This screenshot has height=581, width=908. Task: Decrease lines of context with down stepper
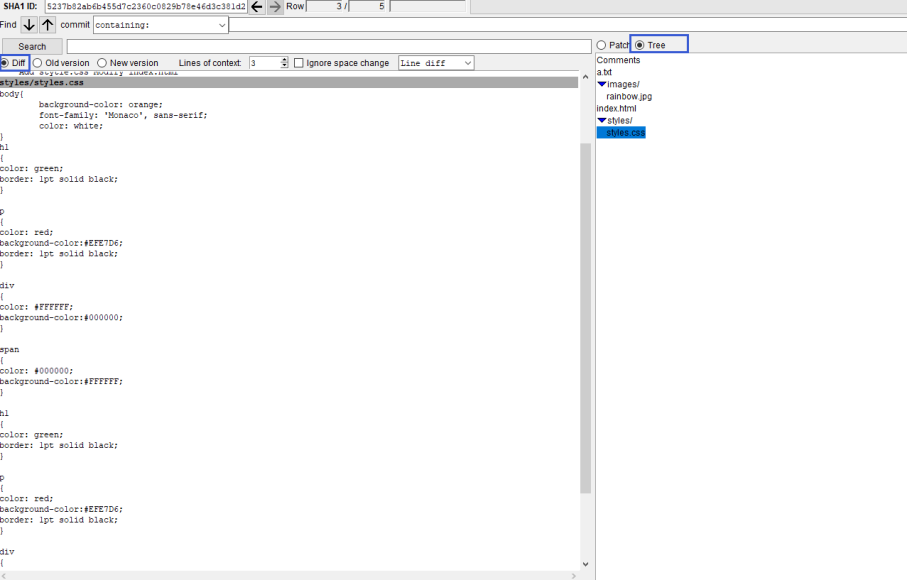tap(284, 65)
